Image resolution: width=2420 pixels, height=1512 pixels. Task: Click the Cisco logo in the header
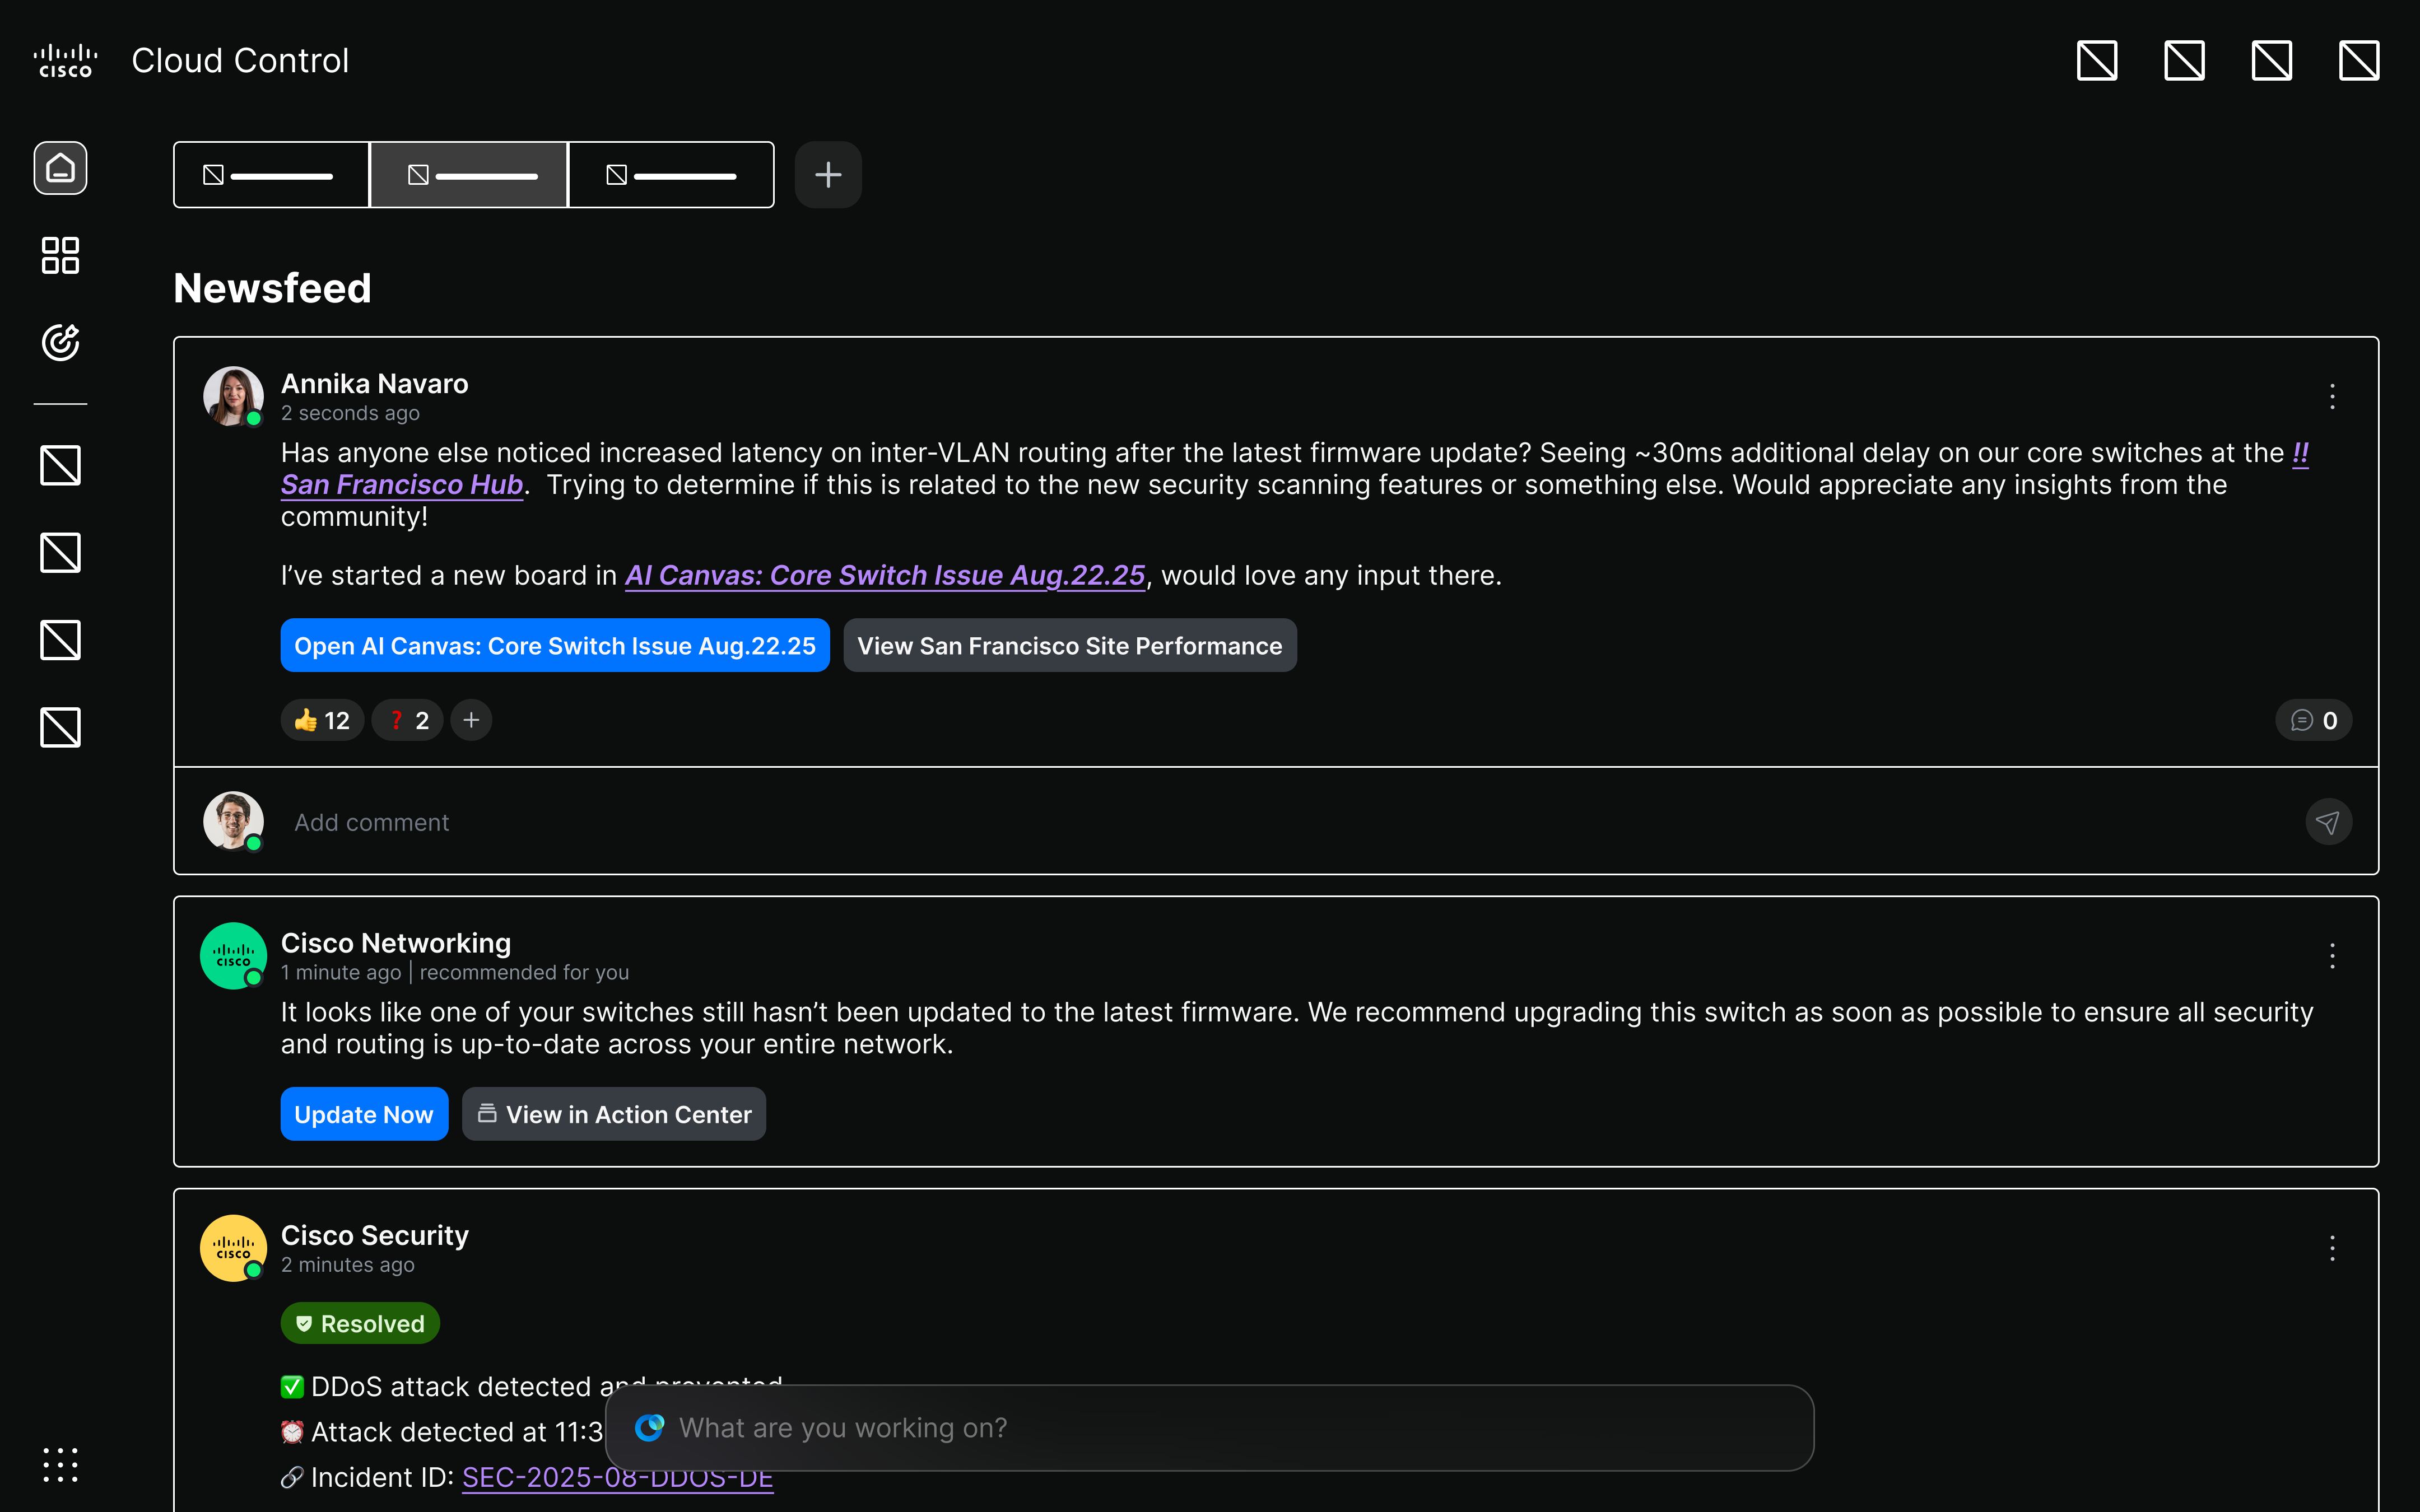64,59
